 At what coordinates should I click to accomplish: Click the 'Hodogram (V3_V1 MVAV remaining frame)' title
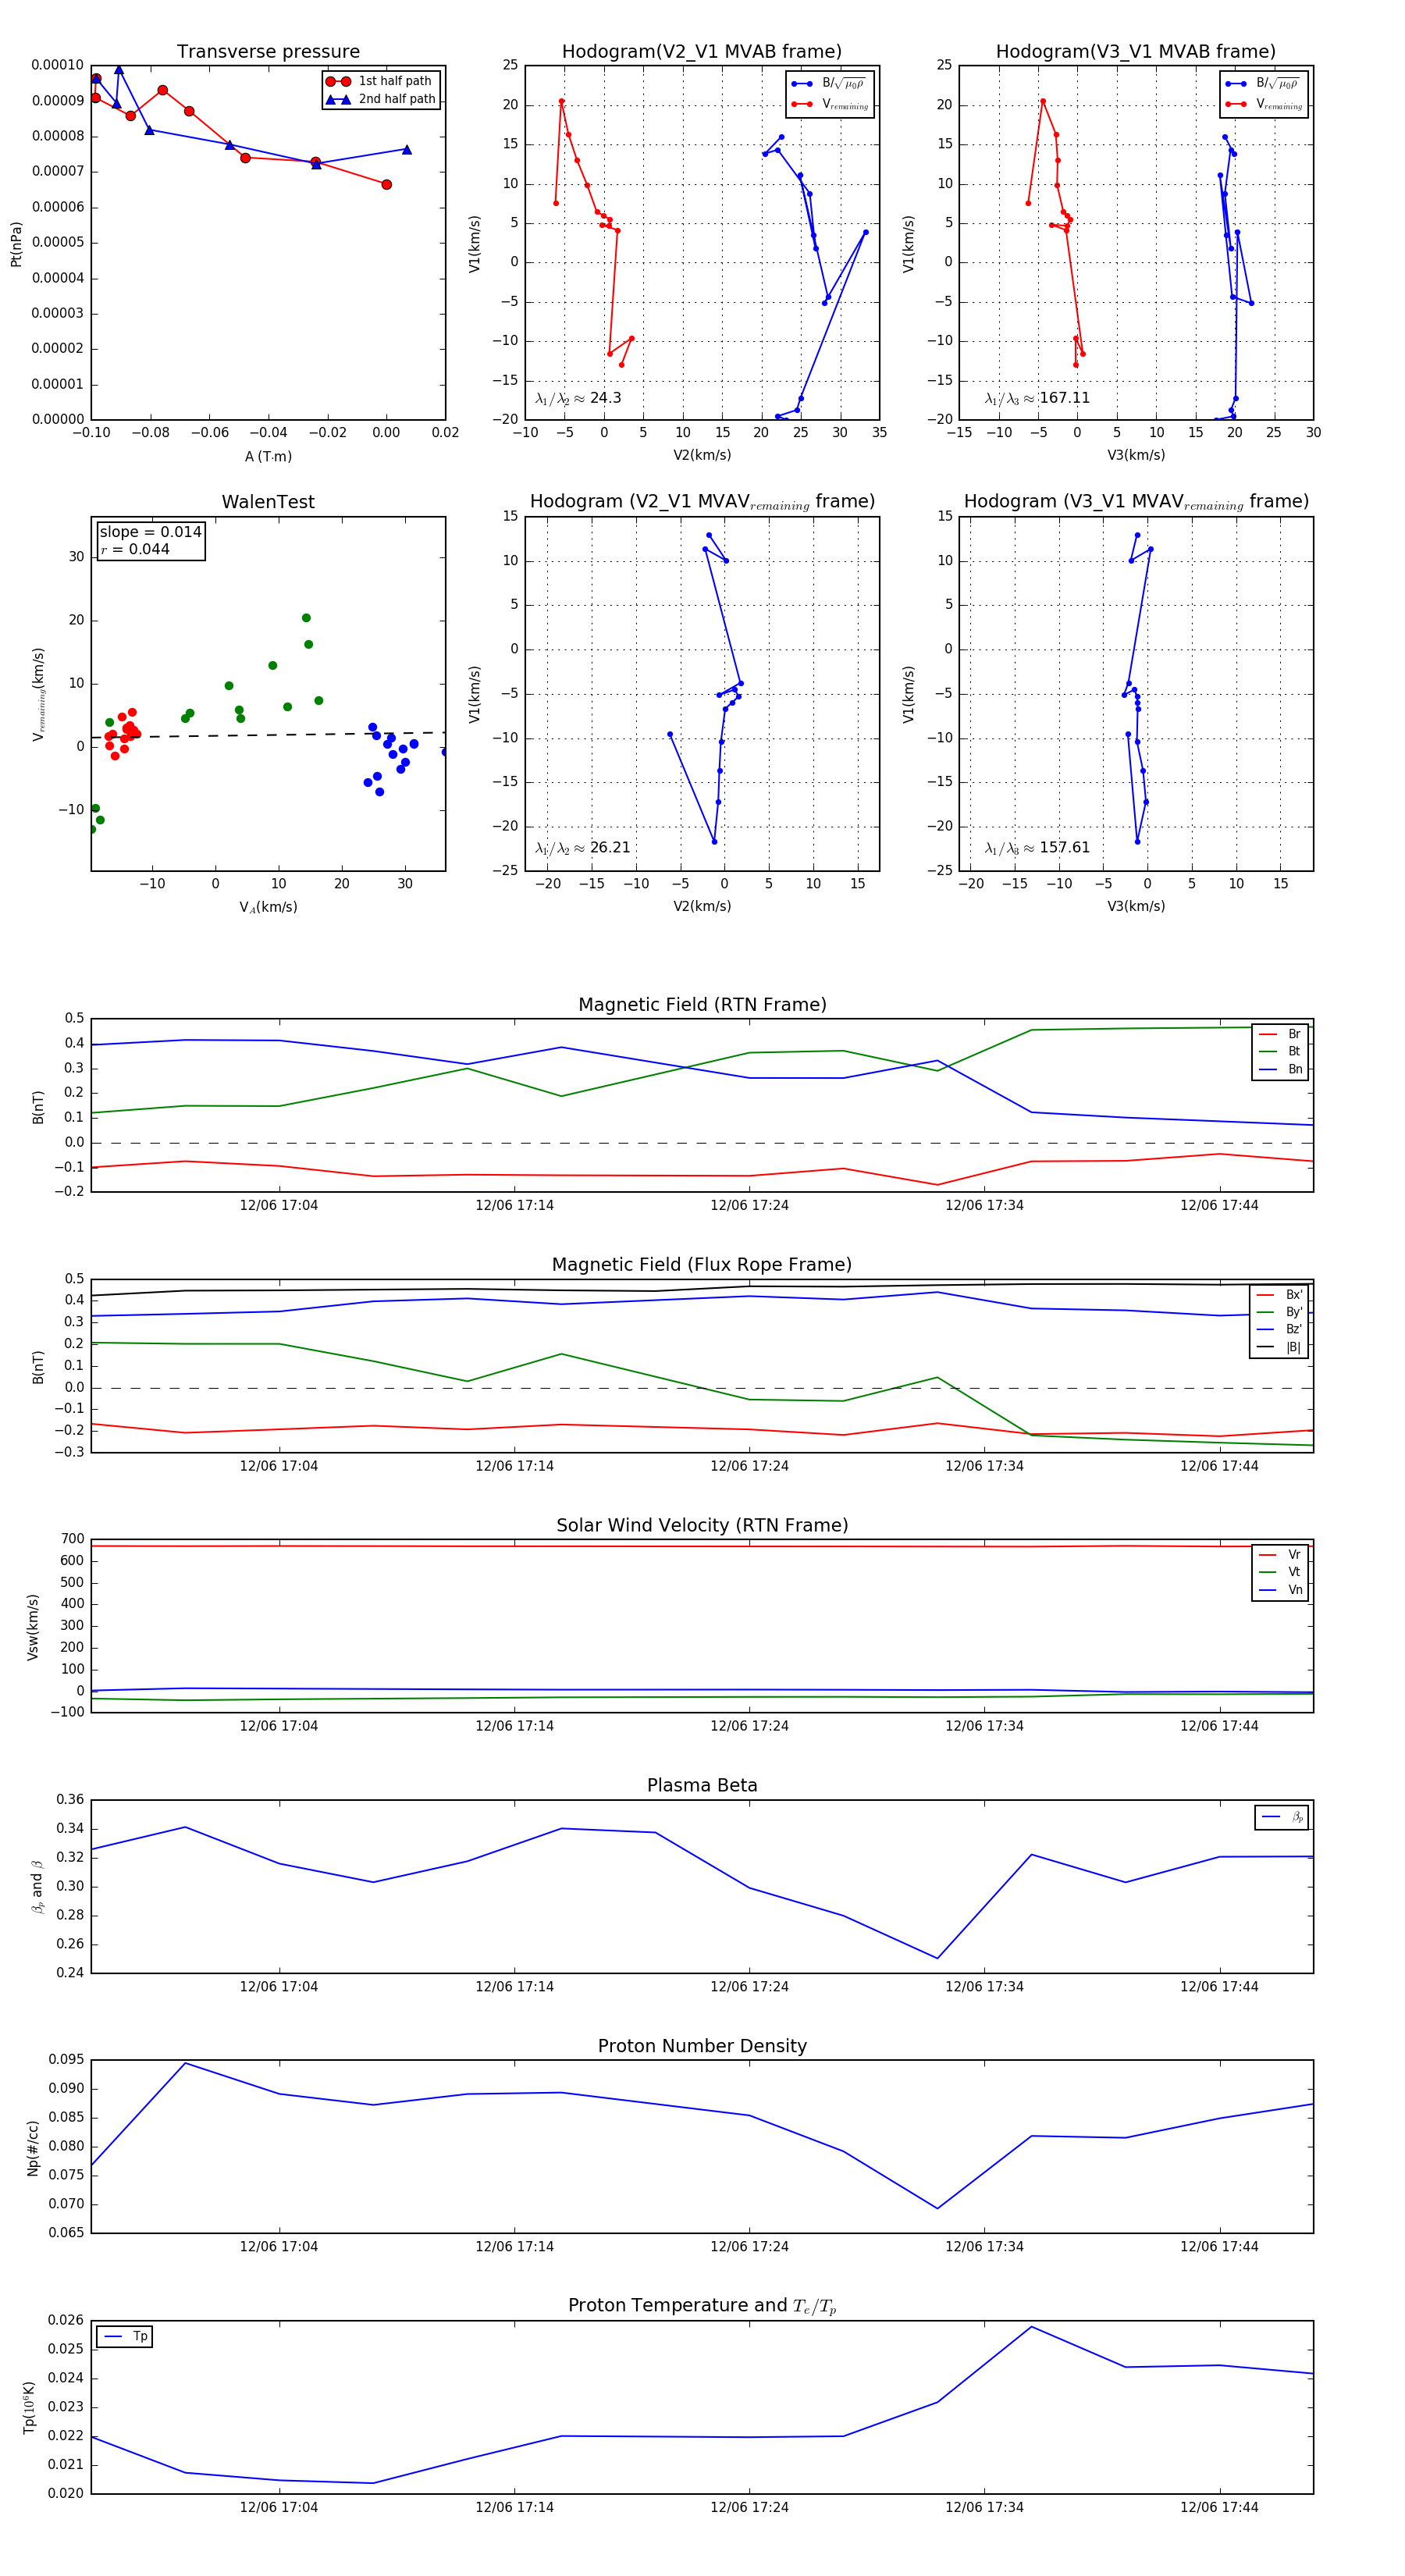click(x=1136, y=502)
